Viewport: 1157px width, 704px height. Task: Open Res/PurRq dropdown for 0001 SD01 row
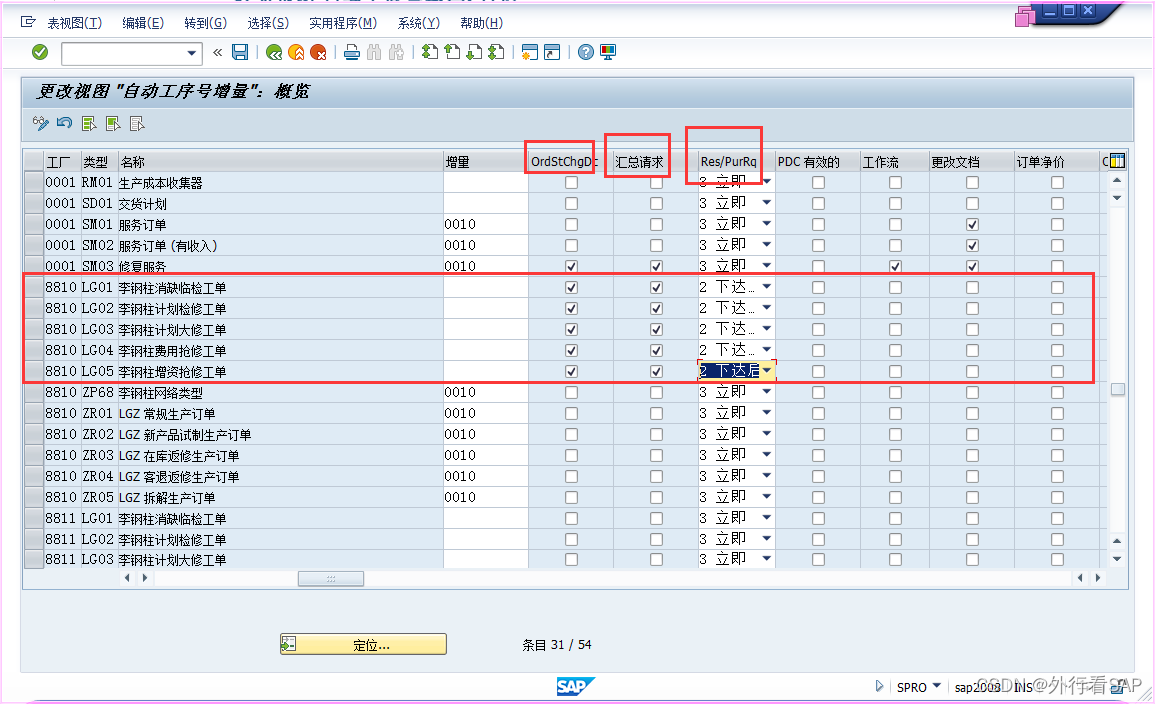767,203
